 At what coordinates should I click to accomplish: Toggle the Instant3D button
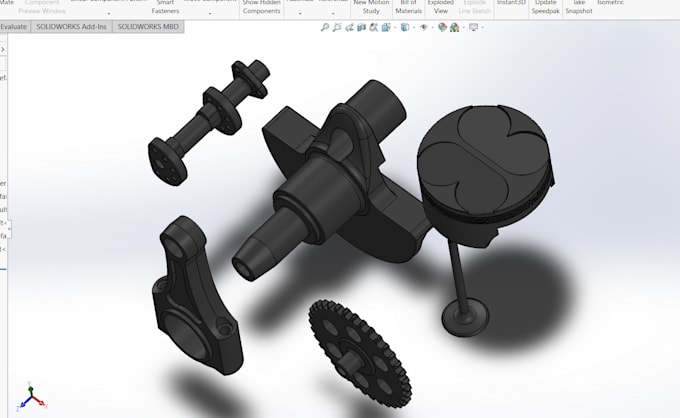click(511, 3)
